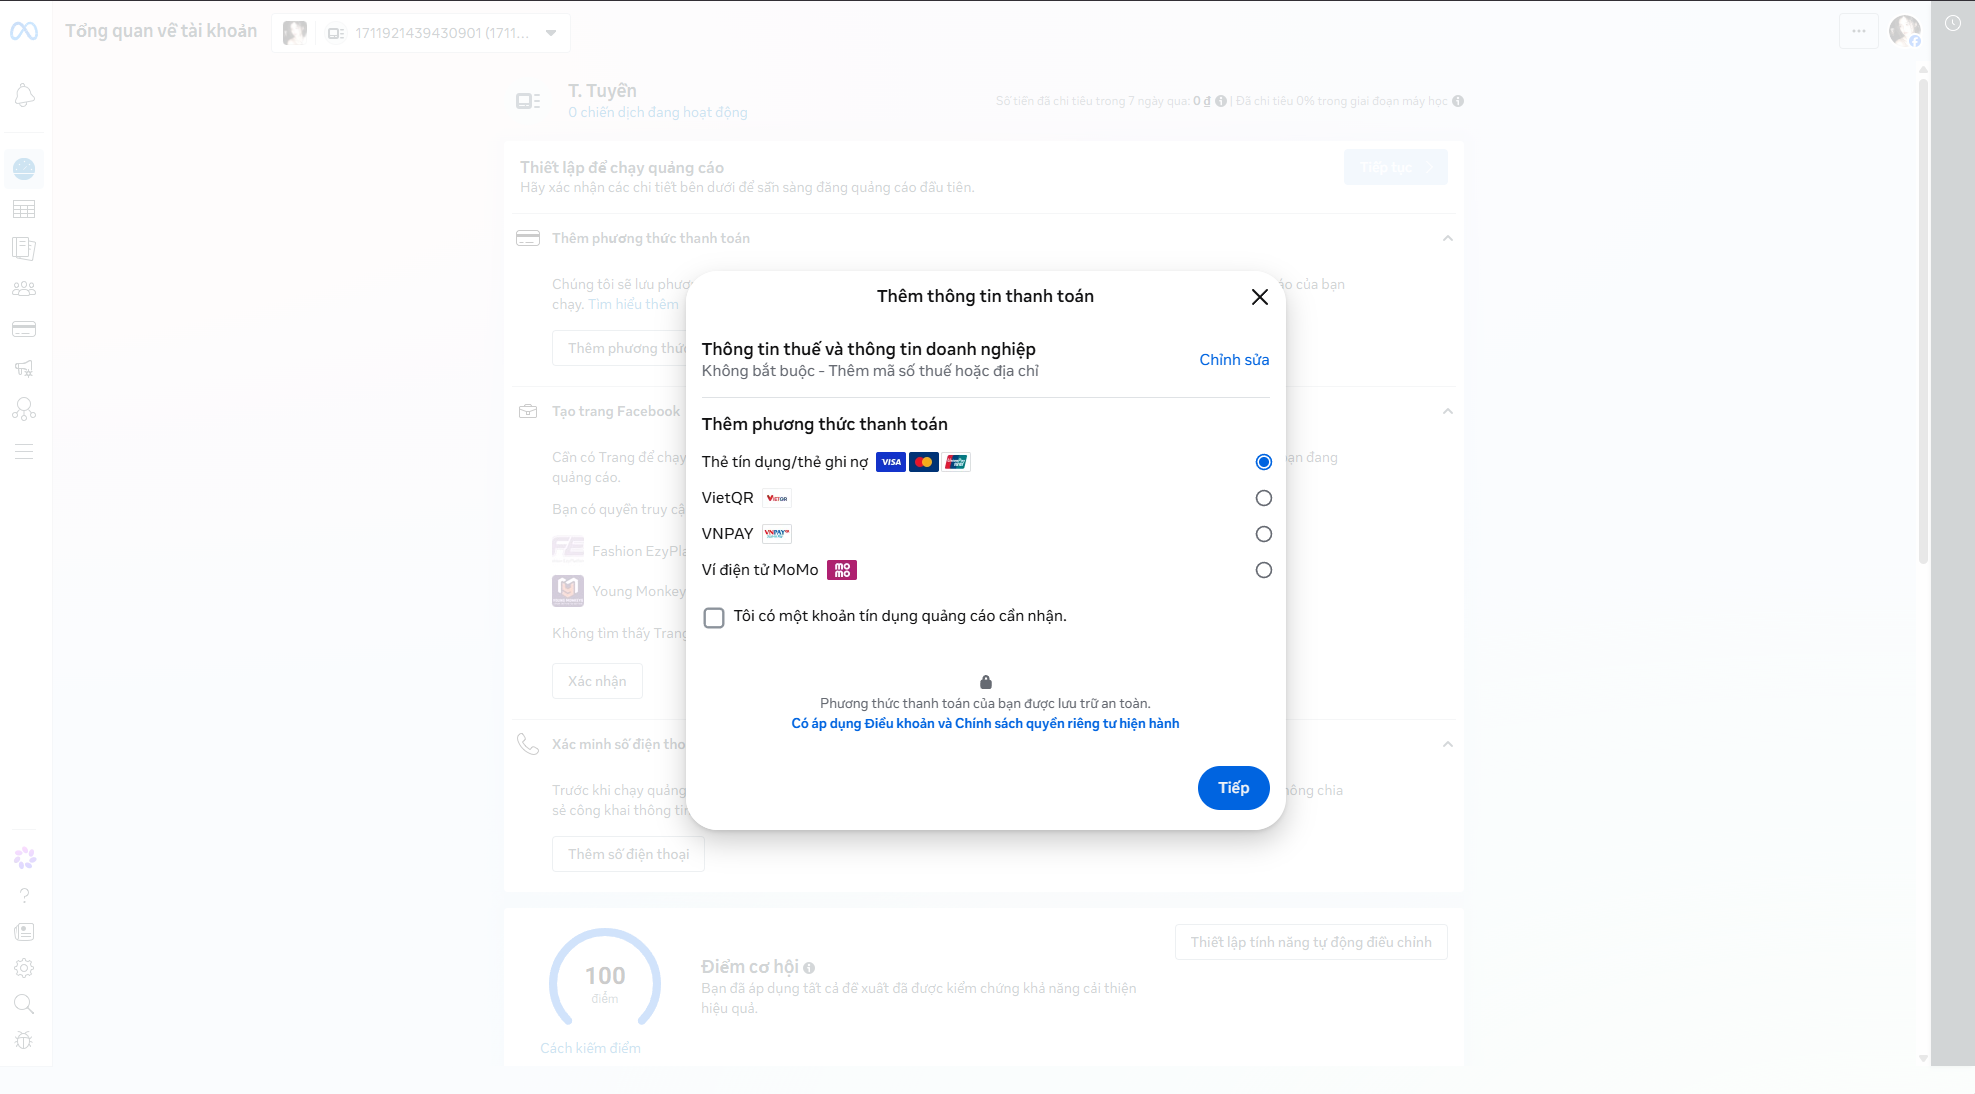The height and width of the screenshot is (1094, 1975).
Task: Click the Mastercard logo
Action: pos(924,462)
